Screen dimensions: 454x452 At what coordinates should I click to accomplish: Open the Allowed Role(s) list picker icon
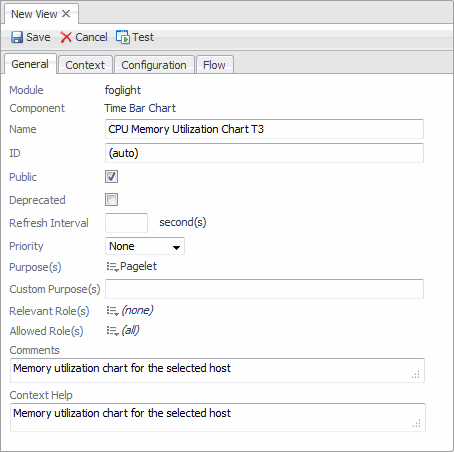113,331
